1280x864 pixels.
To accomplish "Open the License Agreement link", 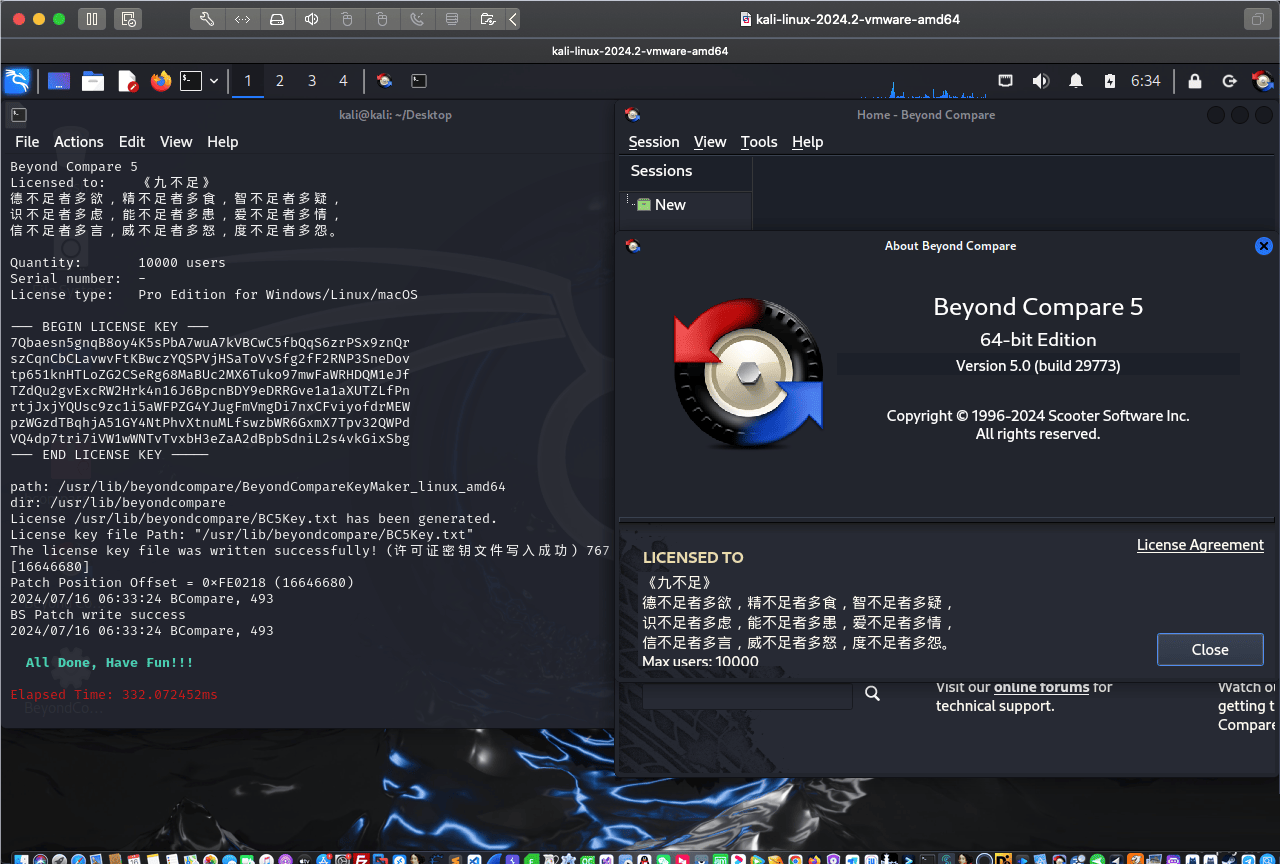I will (1200, 545).
